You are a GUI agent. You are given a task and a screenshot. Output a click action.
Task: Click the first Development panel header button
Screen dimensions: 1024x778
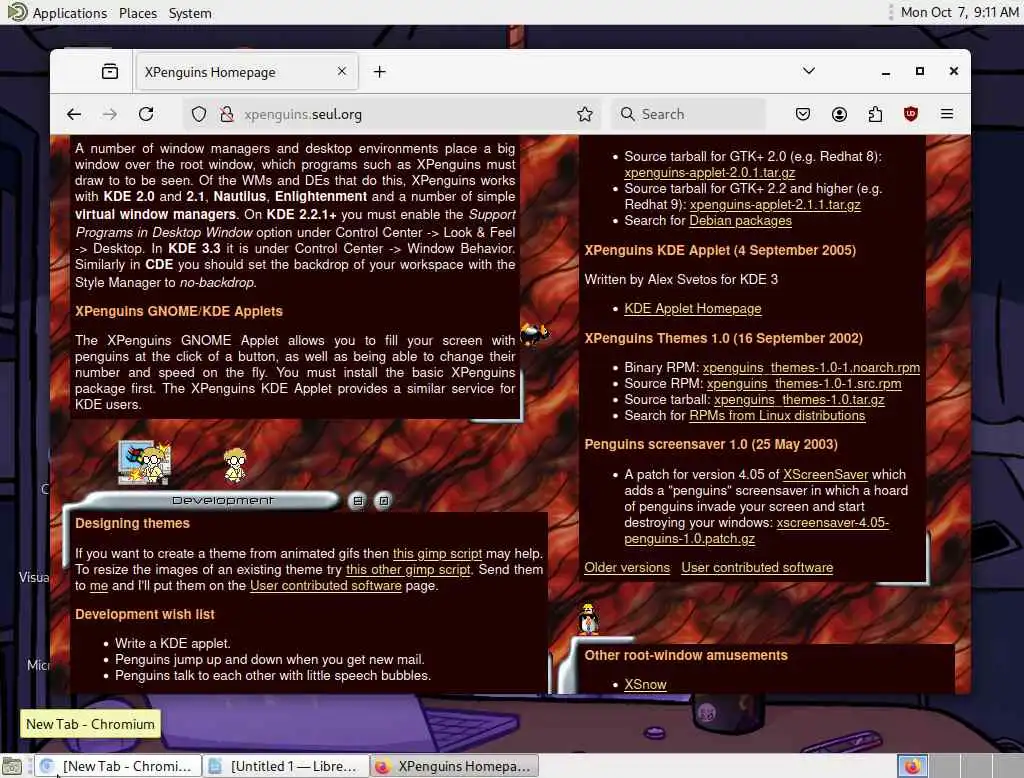coord(358,501)
